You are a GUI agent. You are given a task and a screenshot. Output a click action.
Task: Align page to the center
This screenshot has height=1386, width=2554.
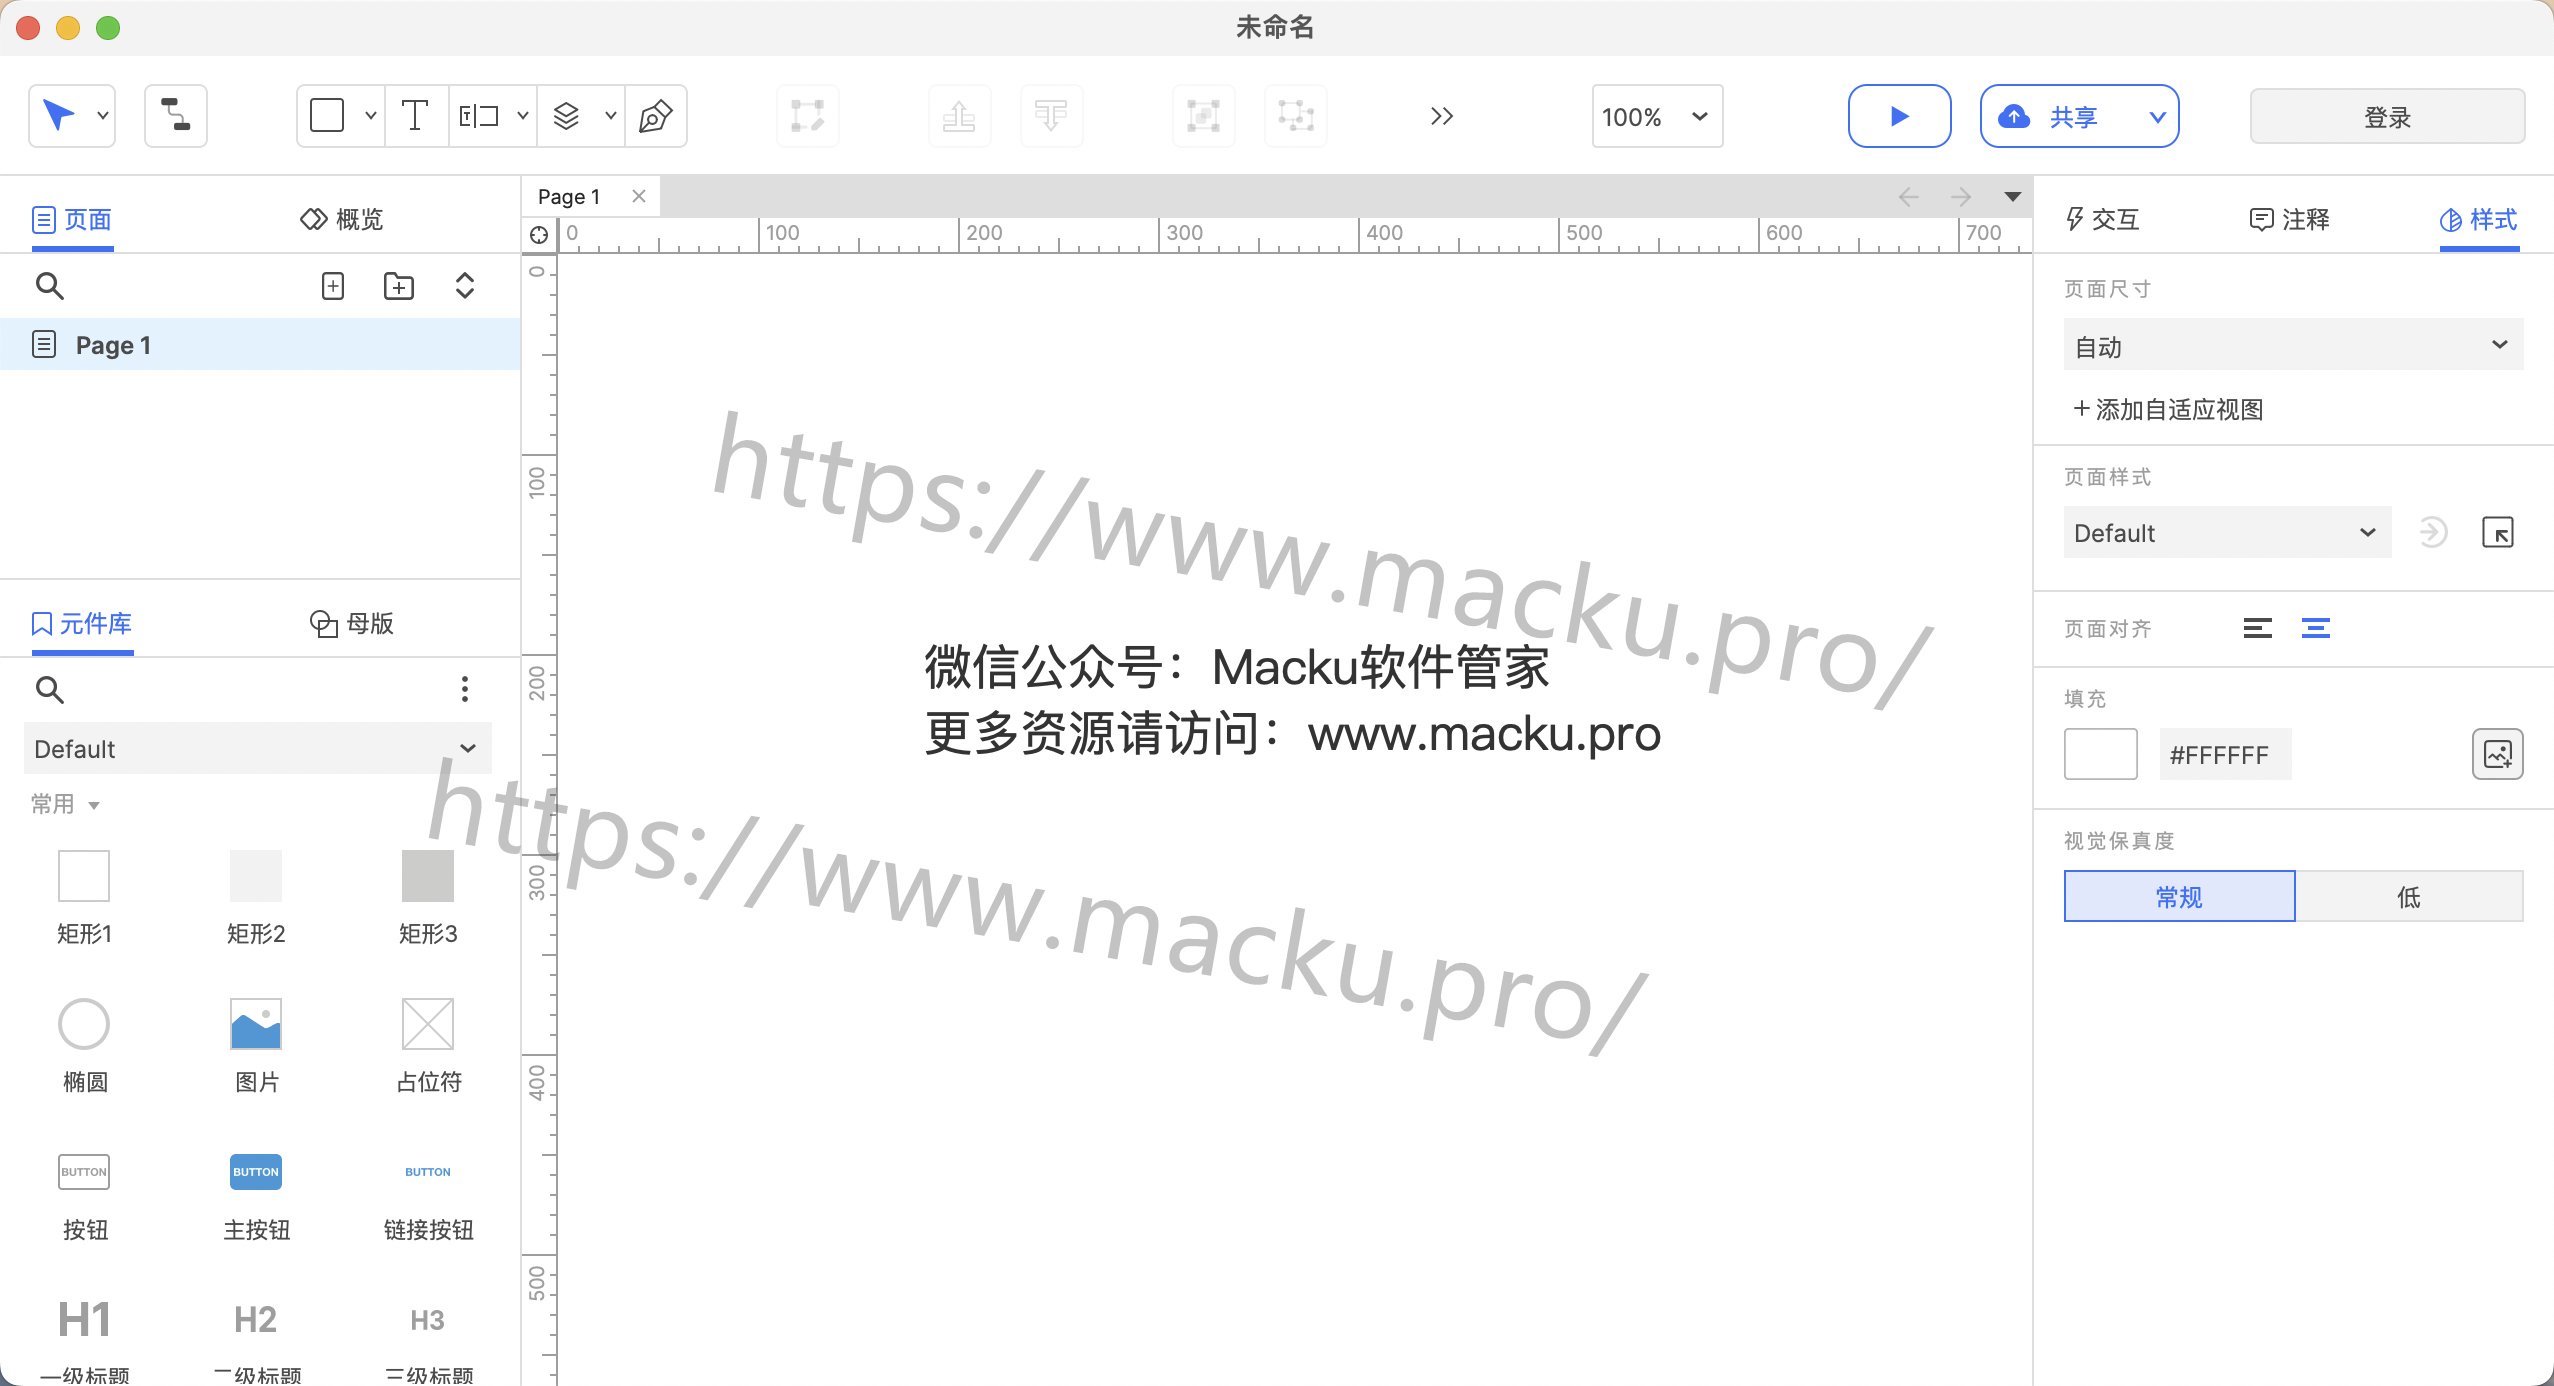click(2316, 628)
